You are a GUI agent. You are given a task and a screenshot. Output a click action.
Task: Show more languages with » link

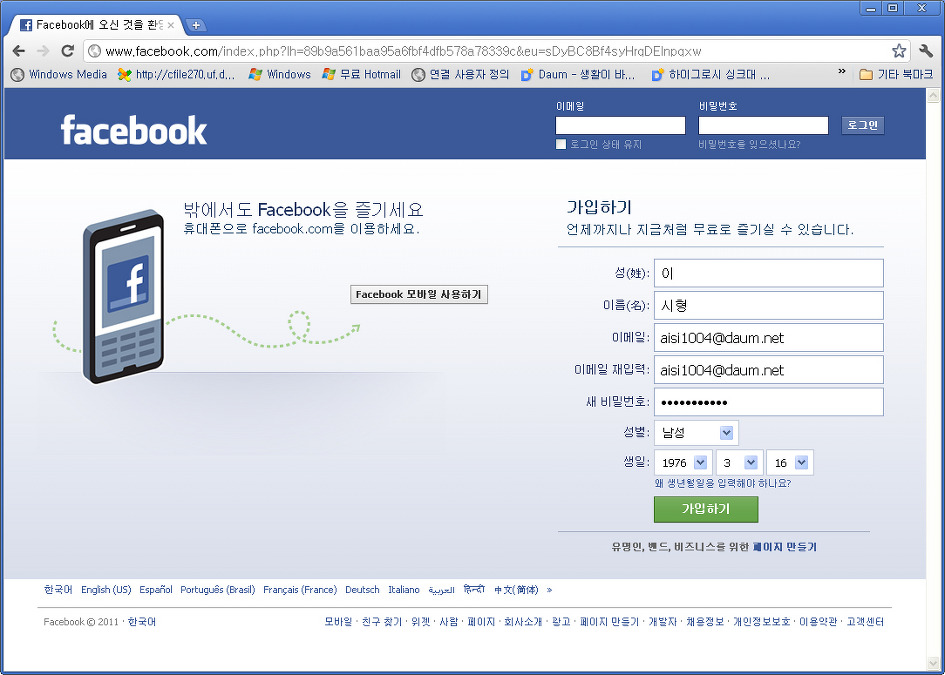point(549,590)
